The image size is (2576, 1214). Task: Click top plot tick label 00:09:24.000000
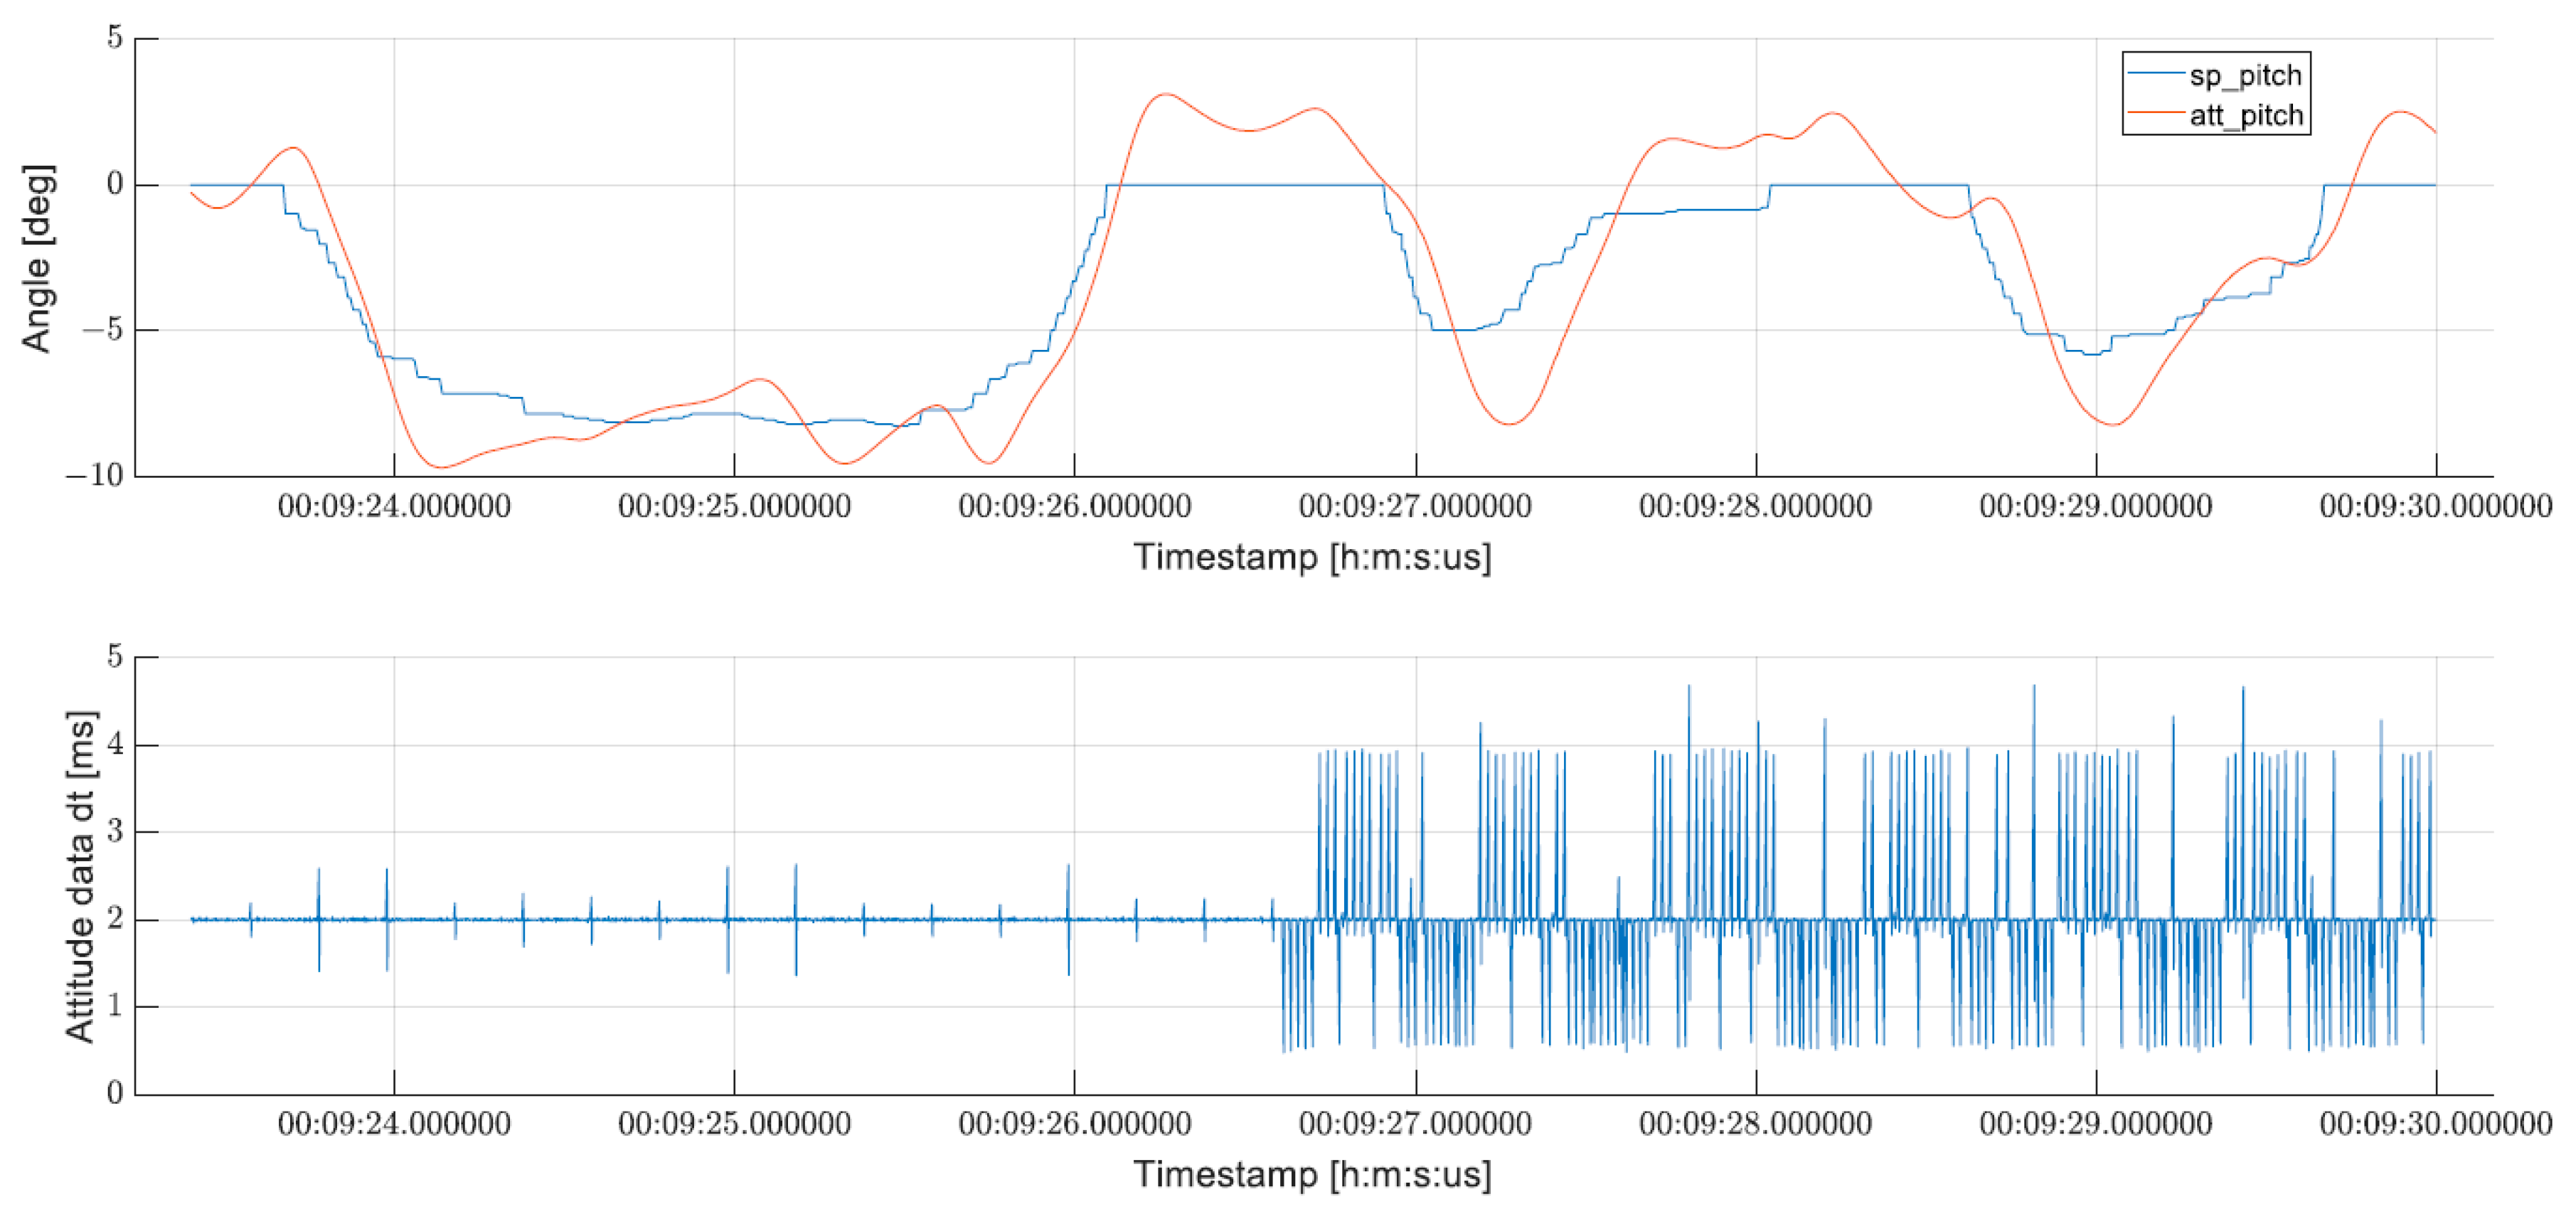coord(394,506)
